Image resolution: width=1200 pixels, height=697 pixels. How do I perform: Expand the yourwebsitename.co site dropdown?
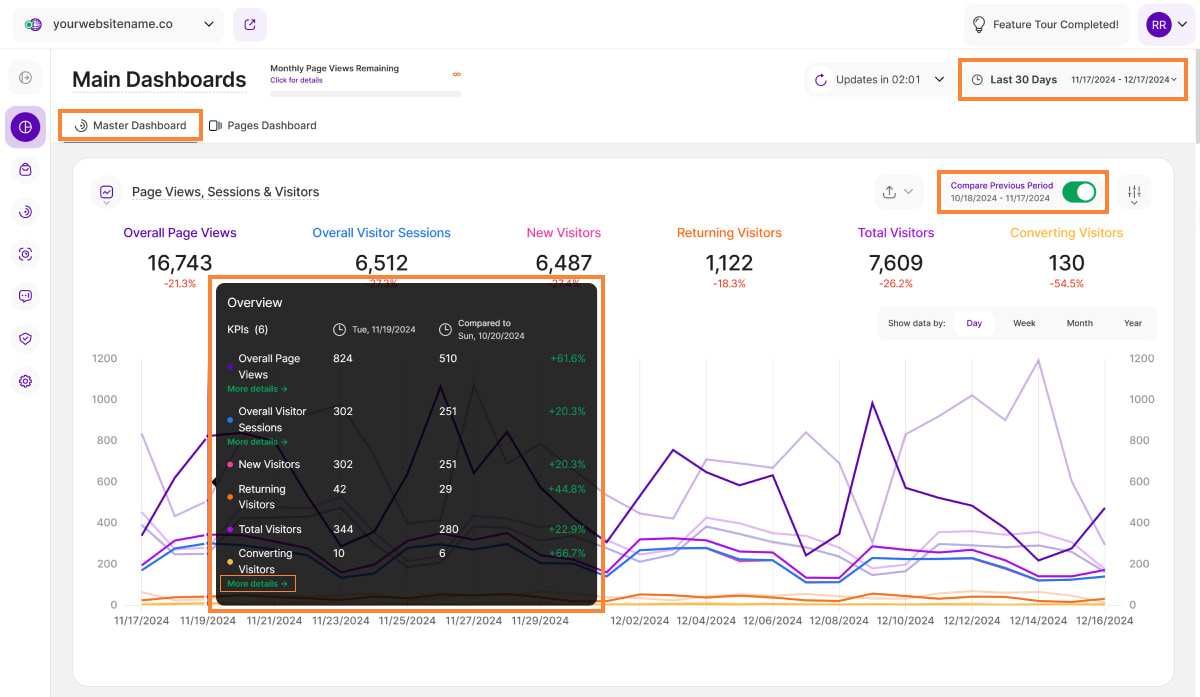(118, 24)
